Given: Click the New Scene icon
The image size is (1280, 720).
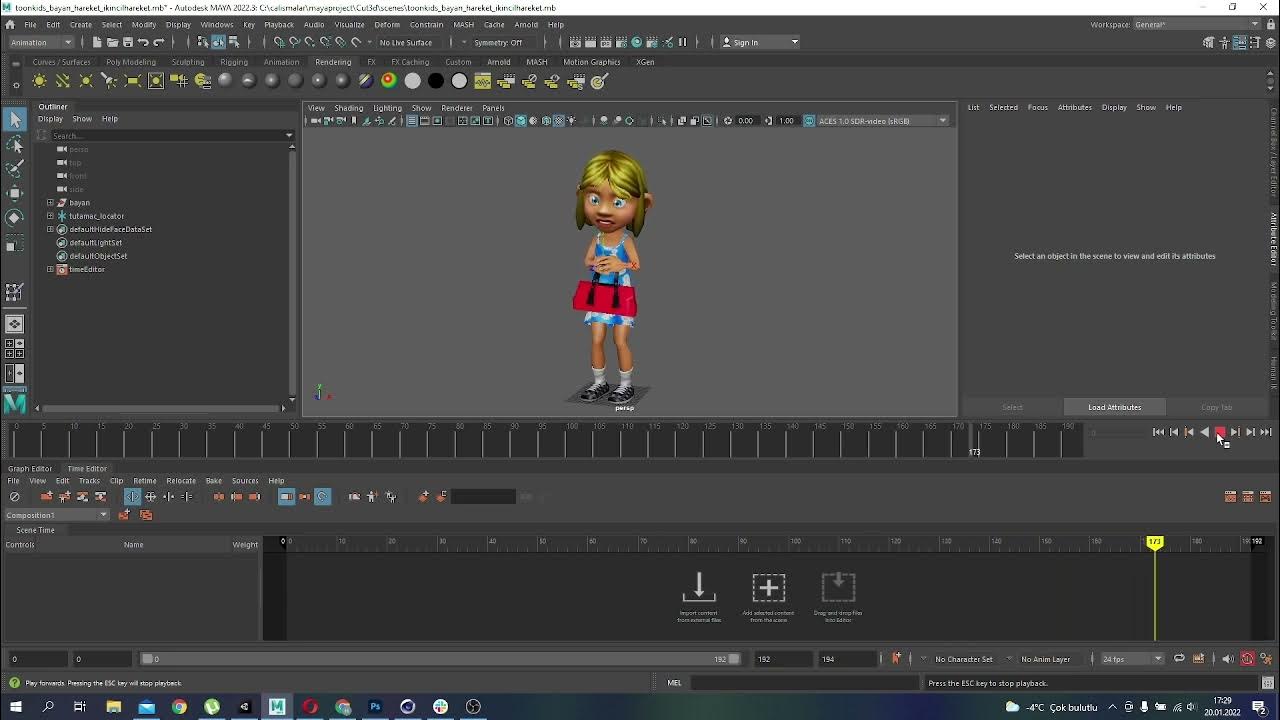Looking at the screenshot, I should (97, 42).
